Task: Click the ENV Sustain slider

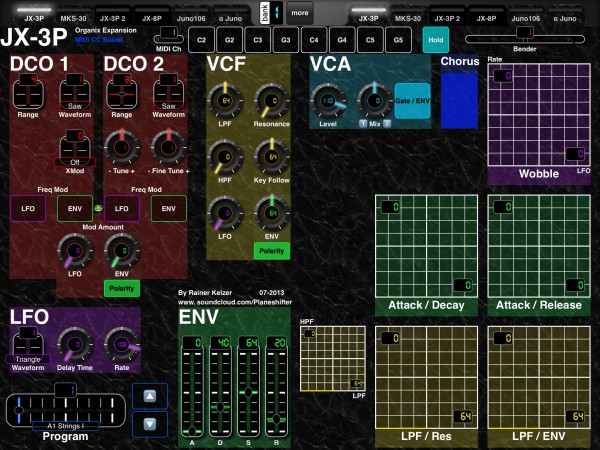Action: coord(248,386)
